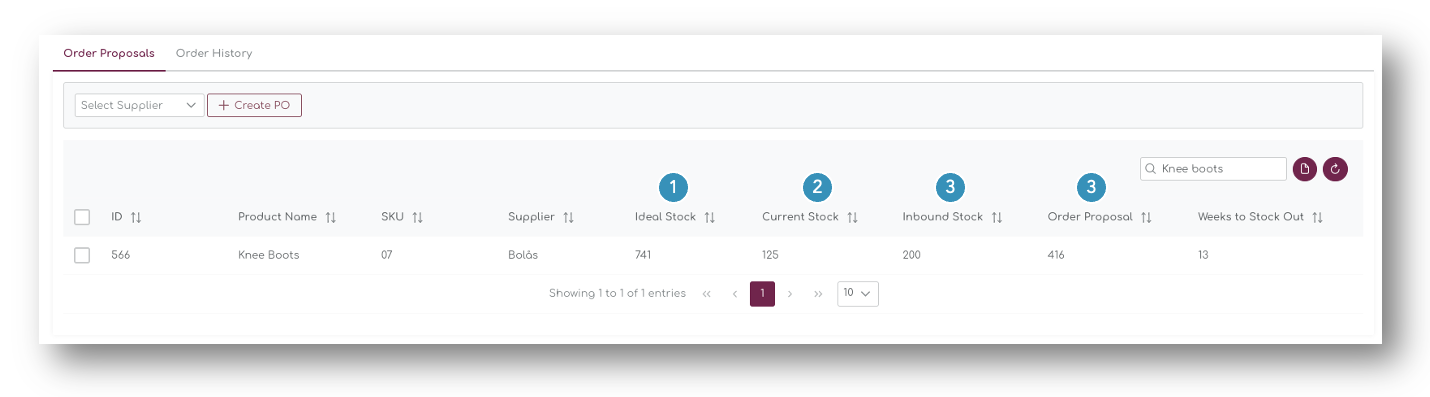Screen dimensions: 1430x397
Task: Open the Select Supplier dropdown
Action: click(140, 105)
